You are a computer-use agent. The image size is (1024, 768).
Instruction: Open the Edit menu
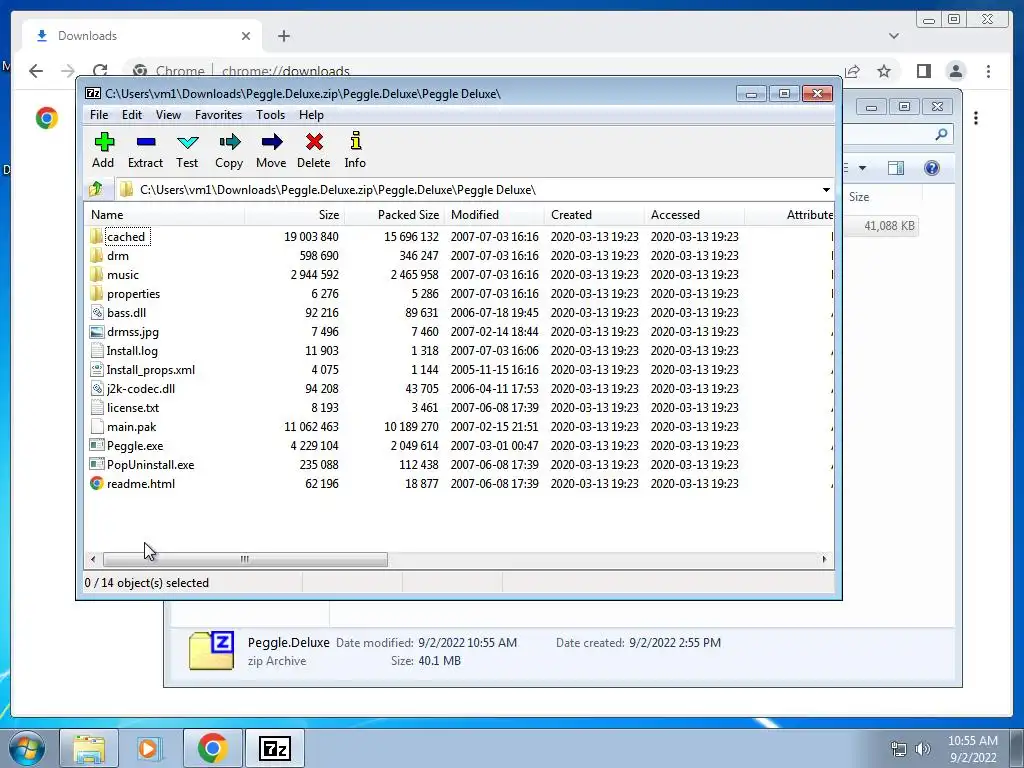point(132,115)
